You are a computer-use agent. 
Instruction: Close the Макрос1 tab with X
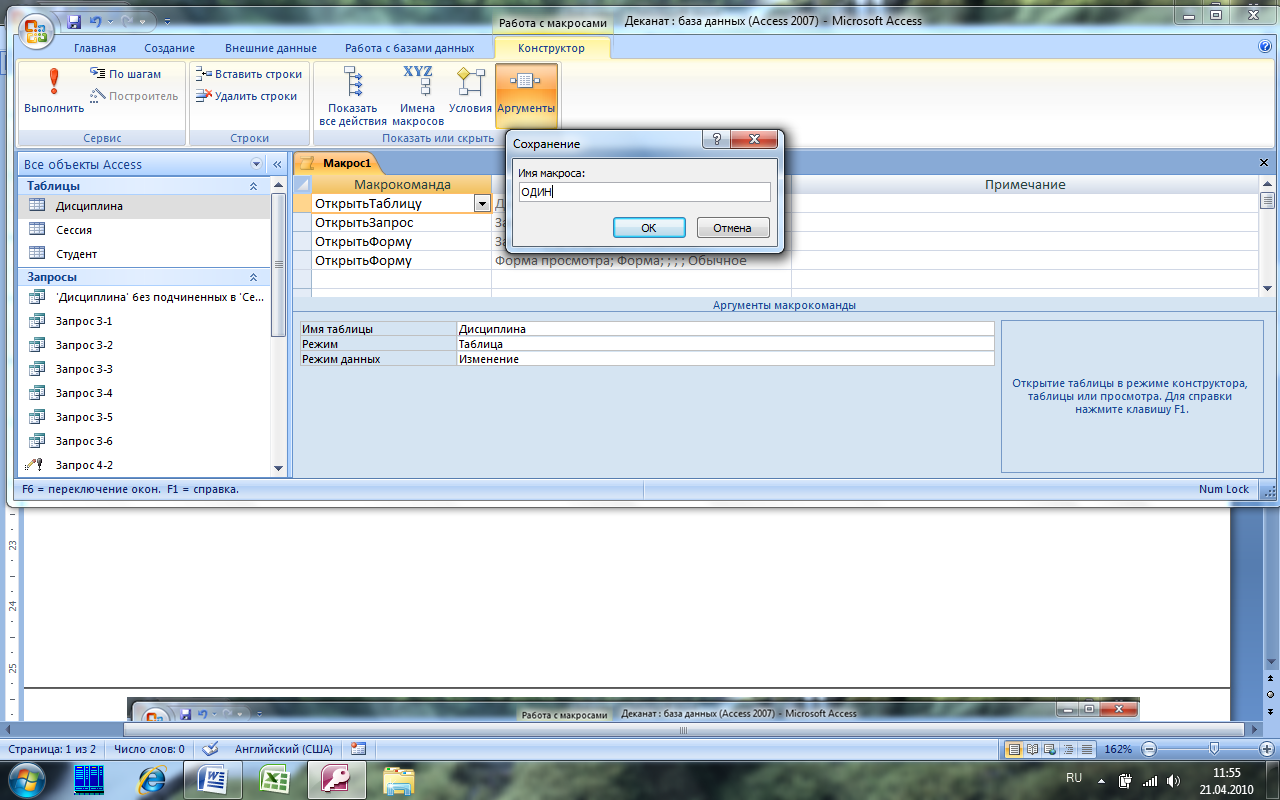[x=1264, y=163]
